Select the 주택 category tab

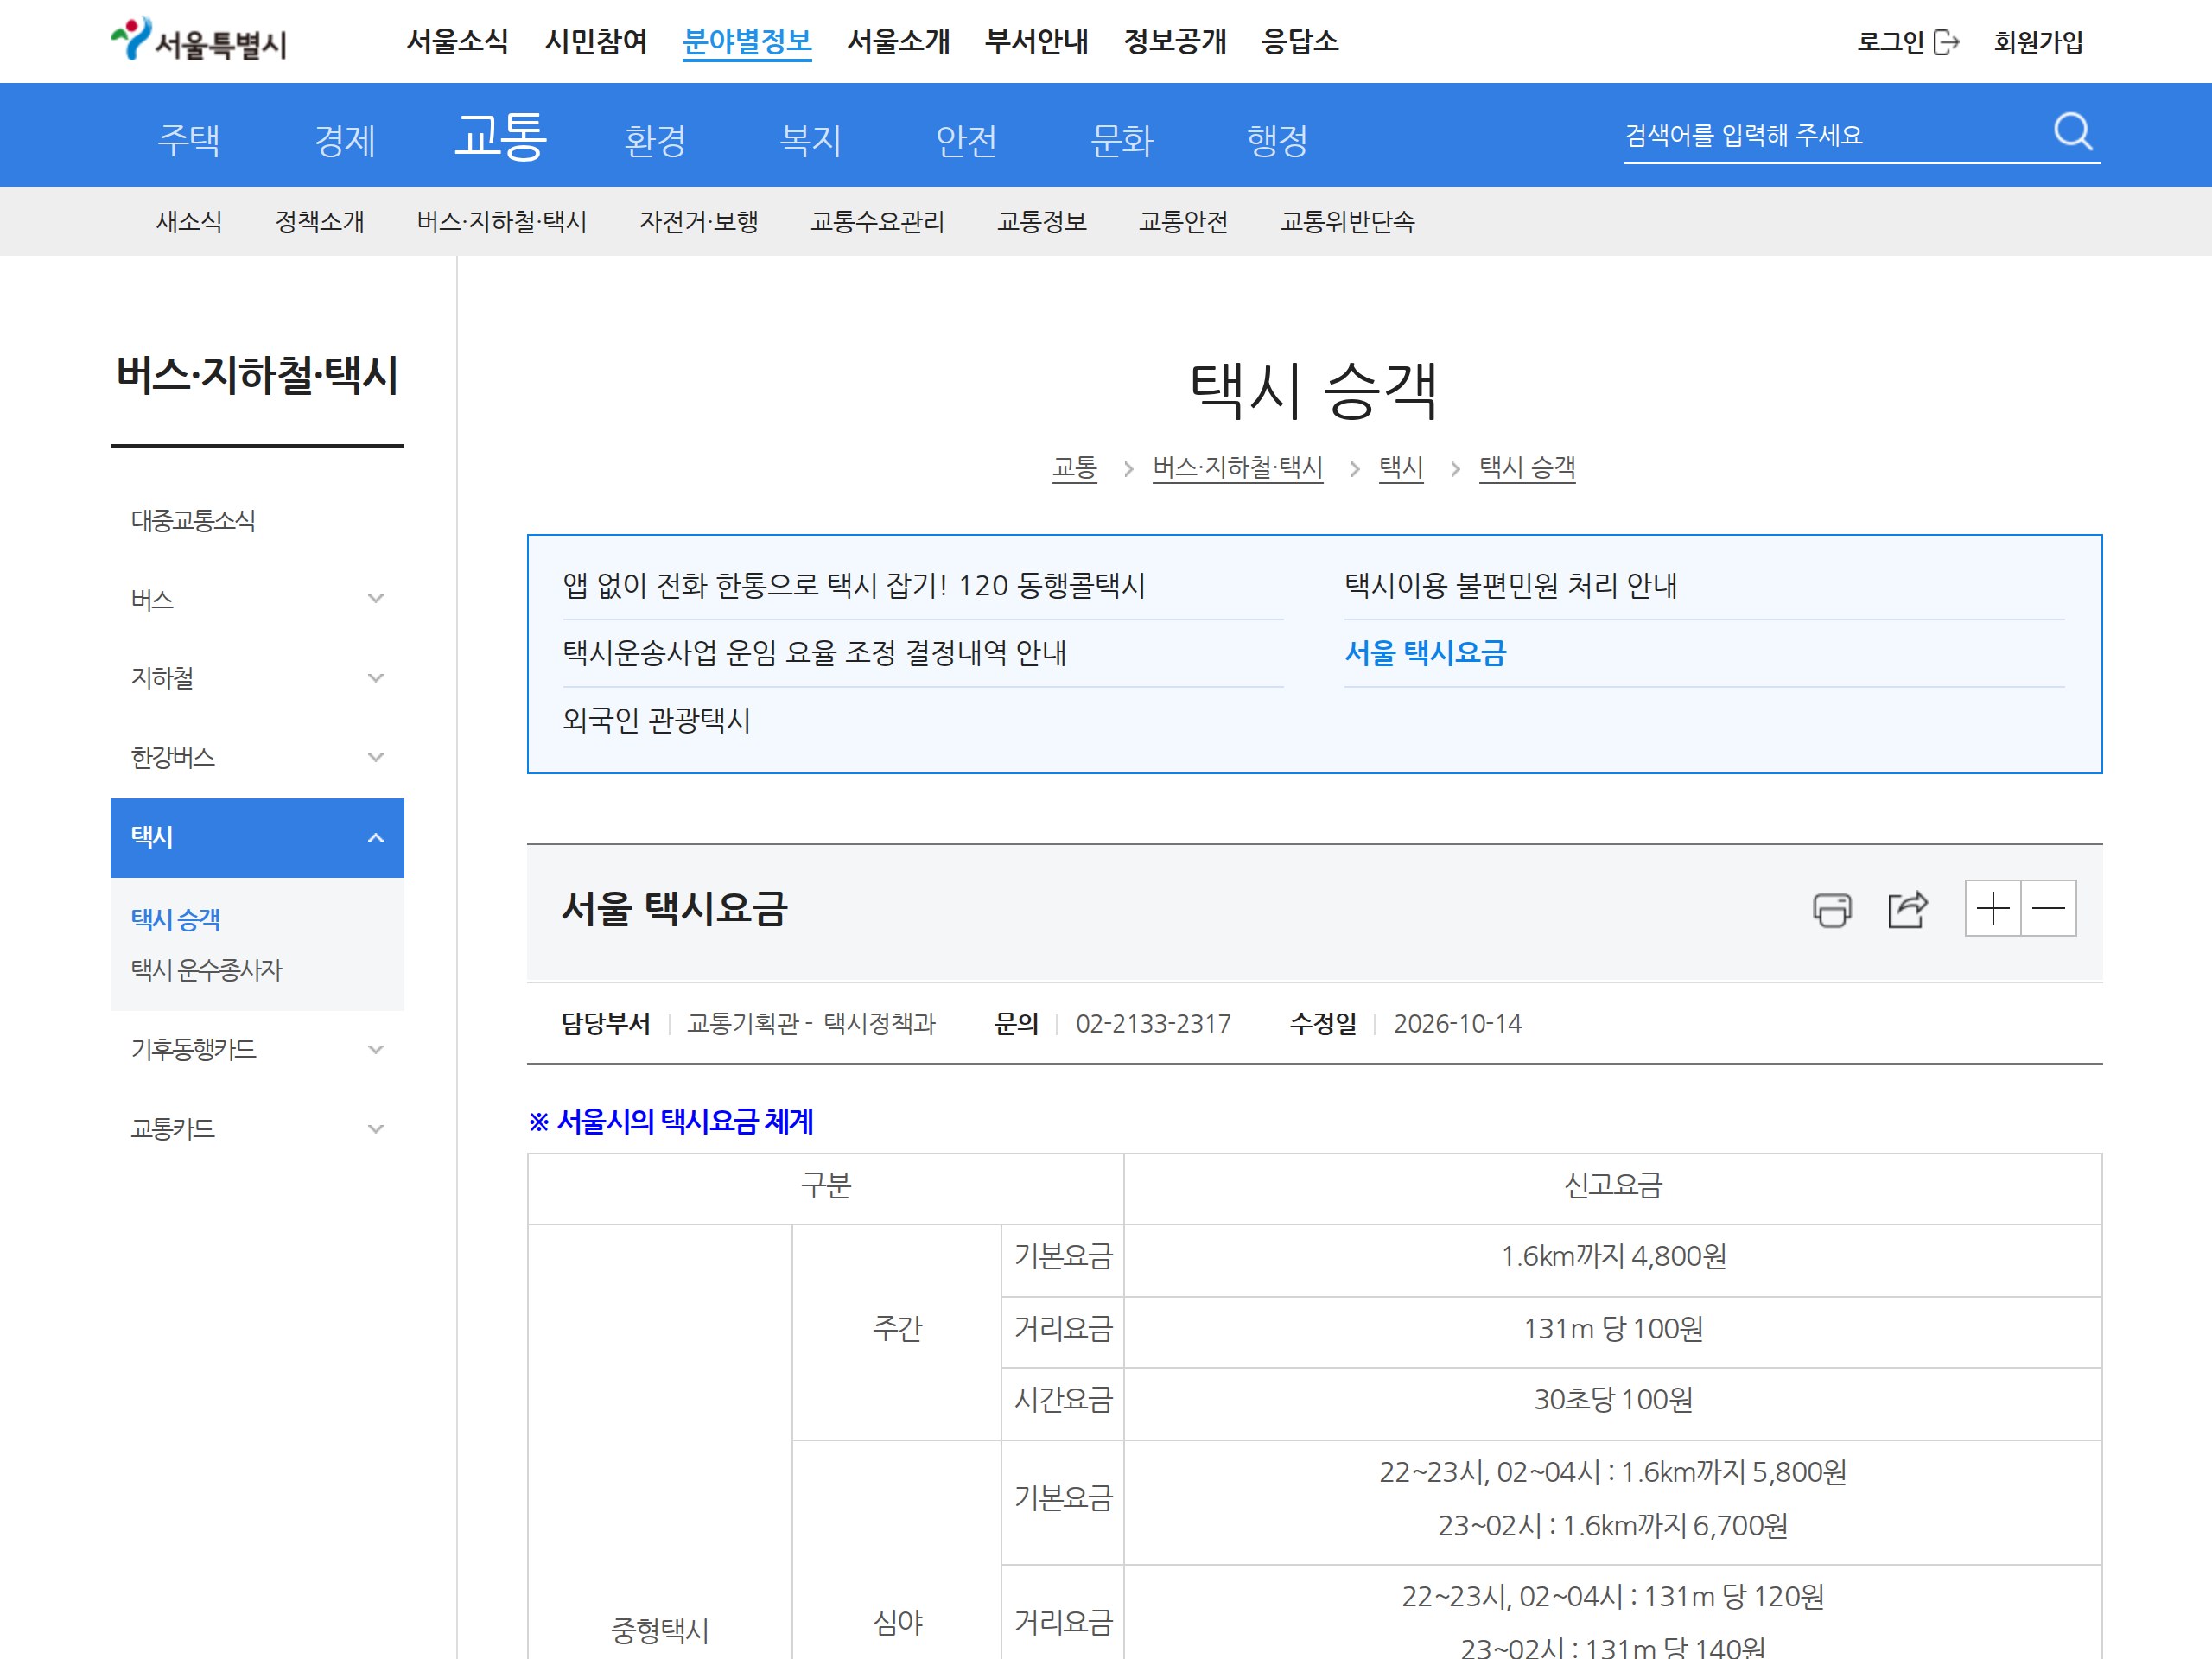(x=189, y=139)
